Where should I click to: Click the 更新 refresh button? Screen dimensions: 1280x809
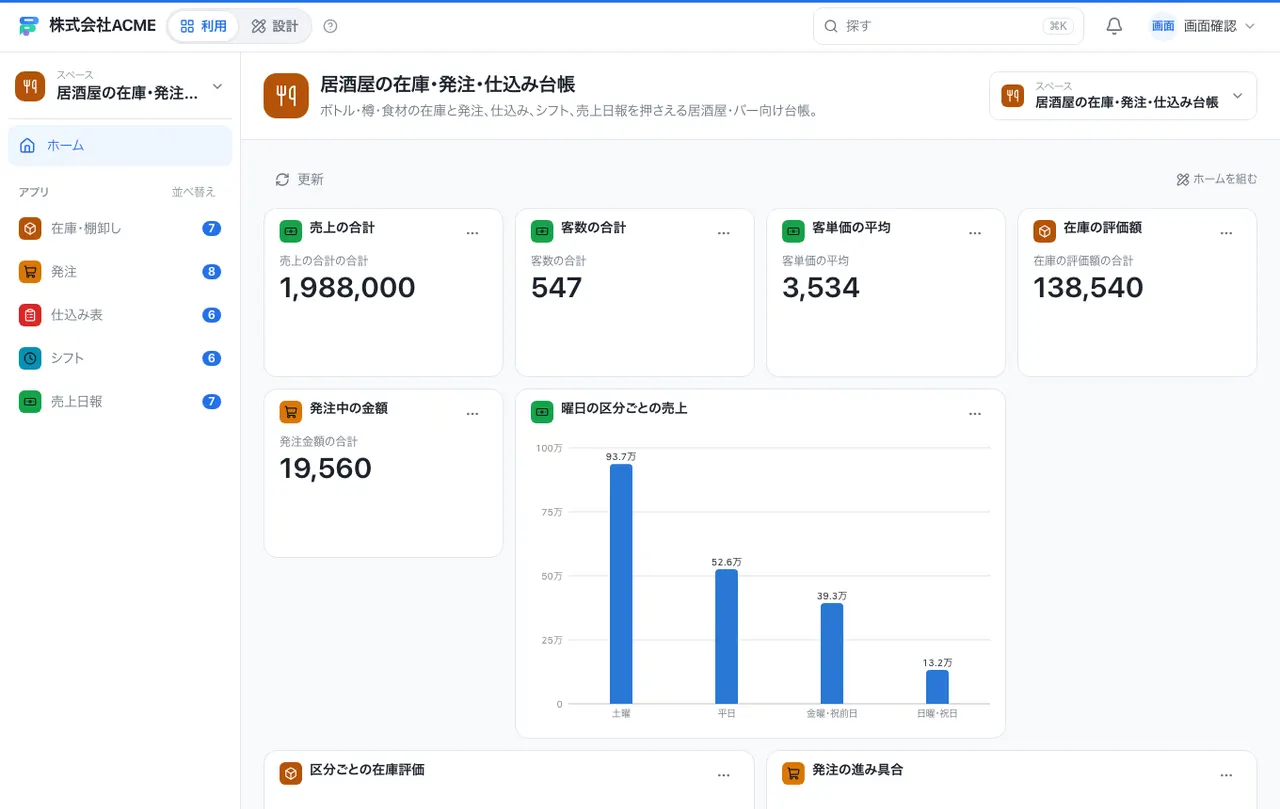[299, 179]
